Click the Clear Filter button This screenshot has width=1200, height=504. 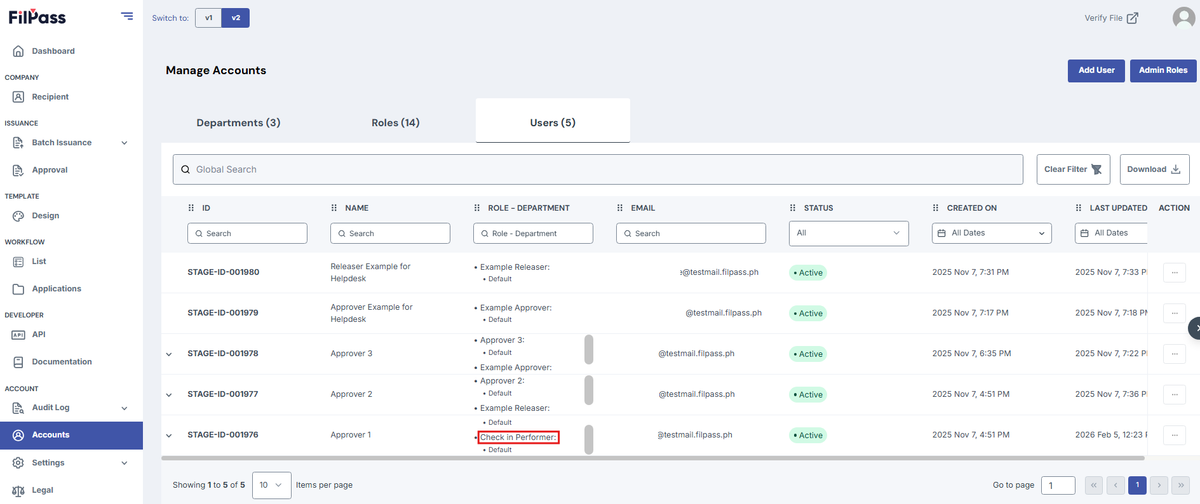click(1074, 169)
